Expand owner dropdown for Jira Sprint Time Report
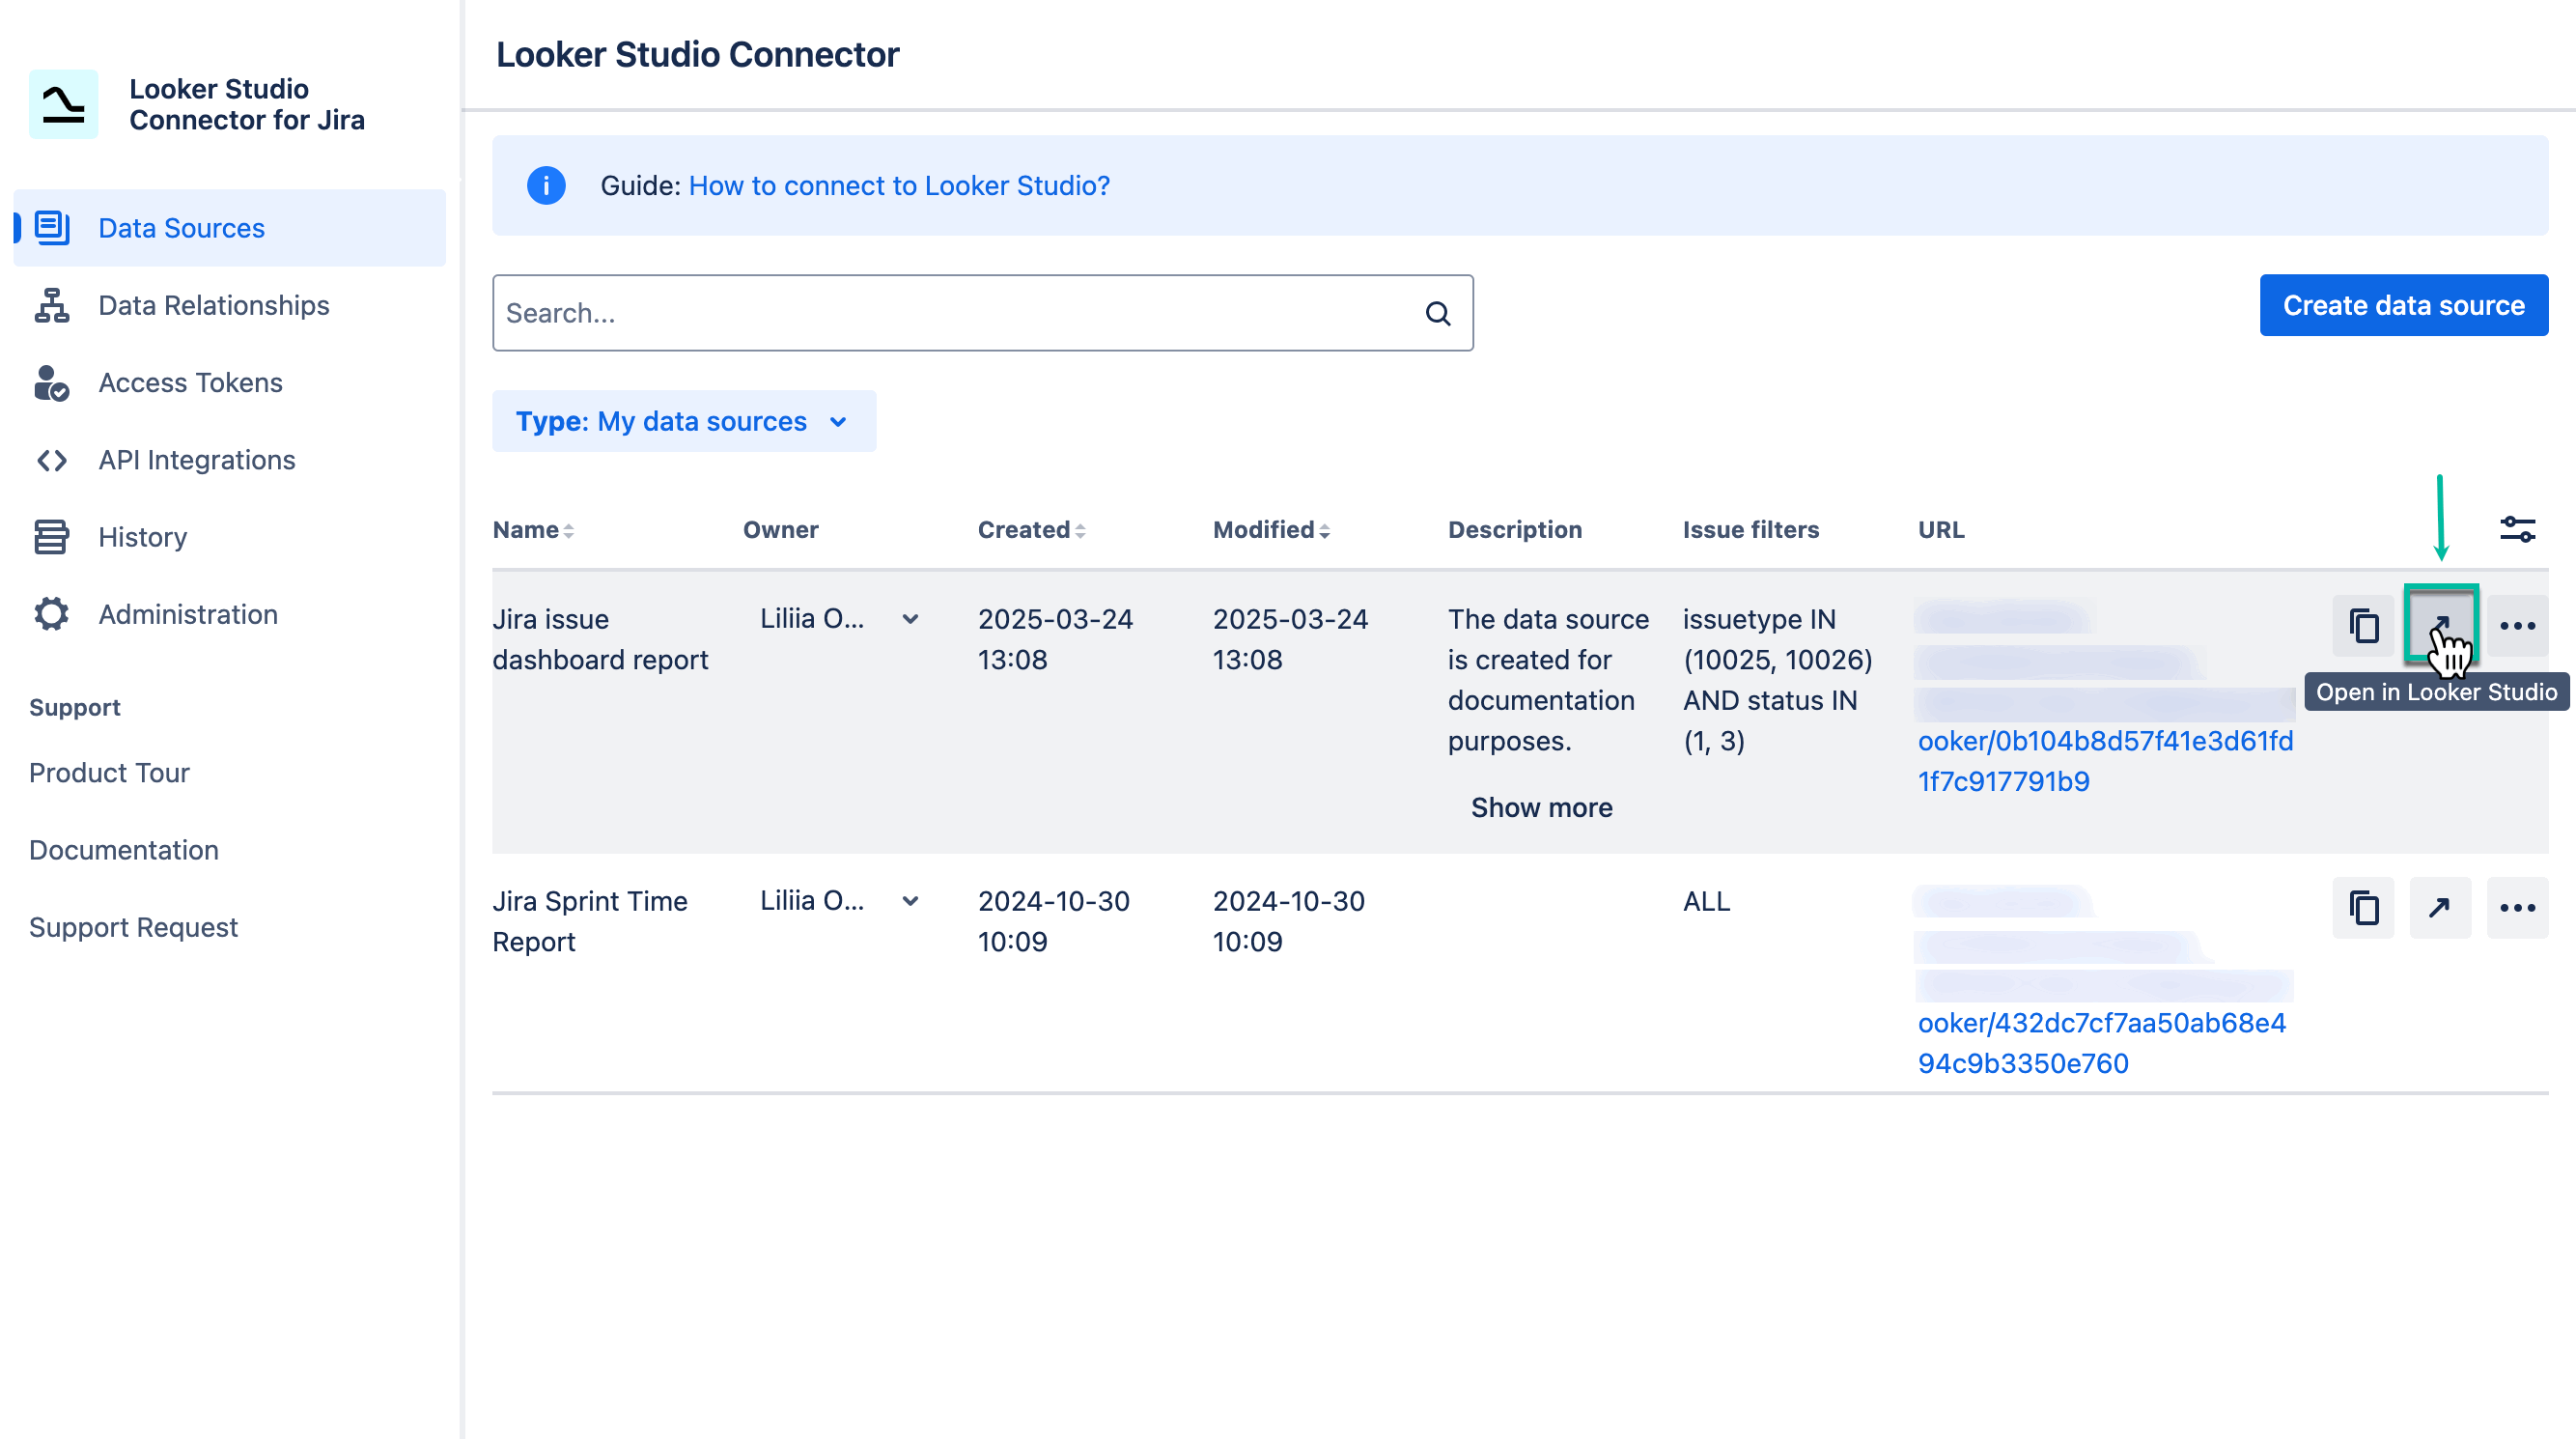This screenshot has height=1439, width=2576. tap(911, 901)
